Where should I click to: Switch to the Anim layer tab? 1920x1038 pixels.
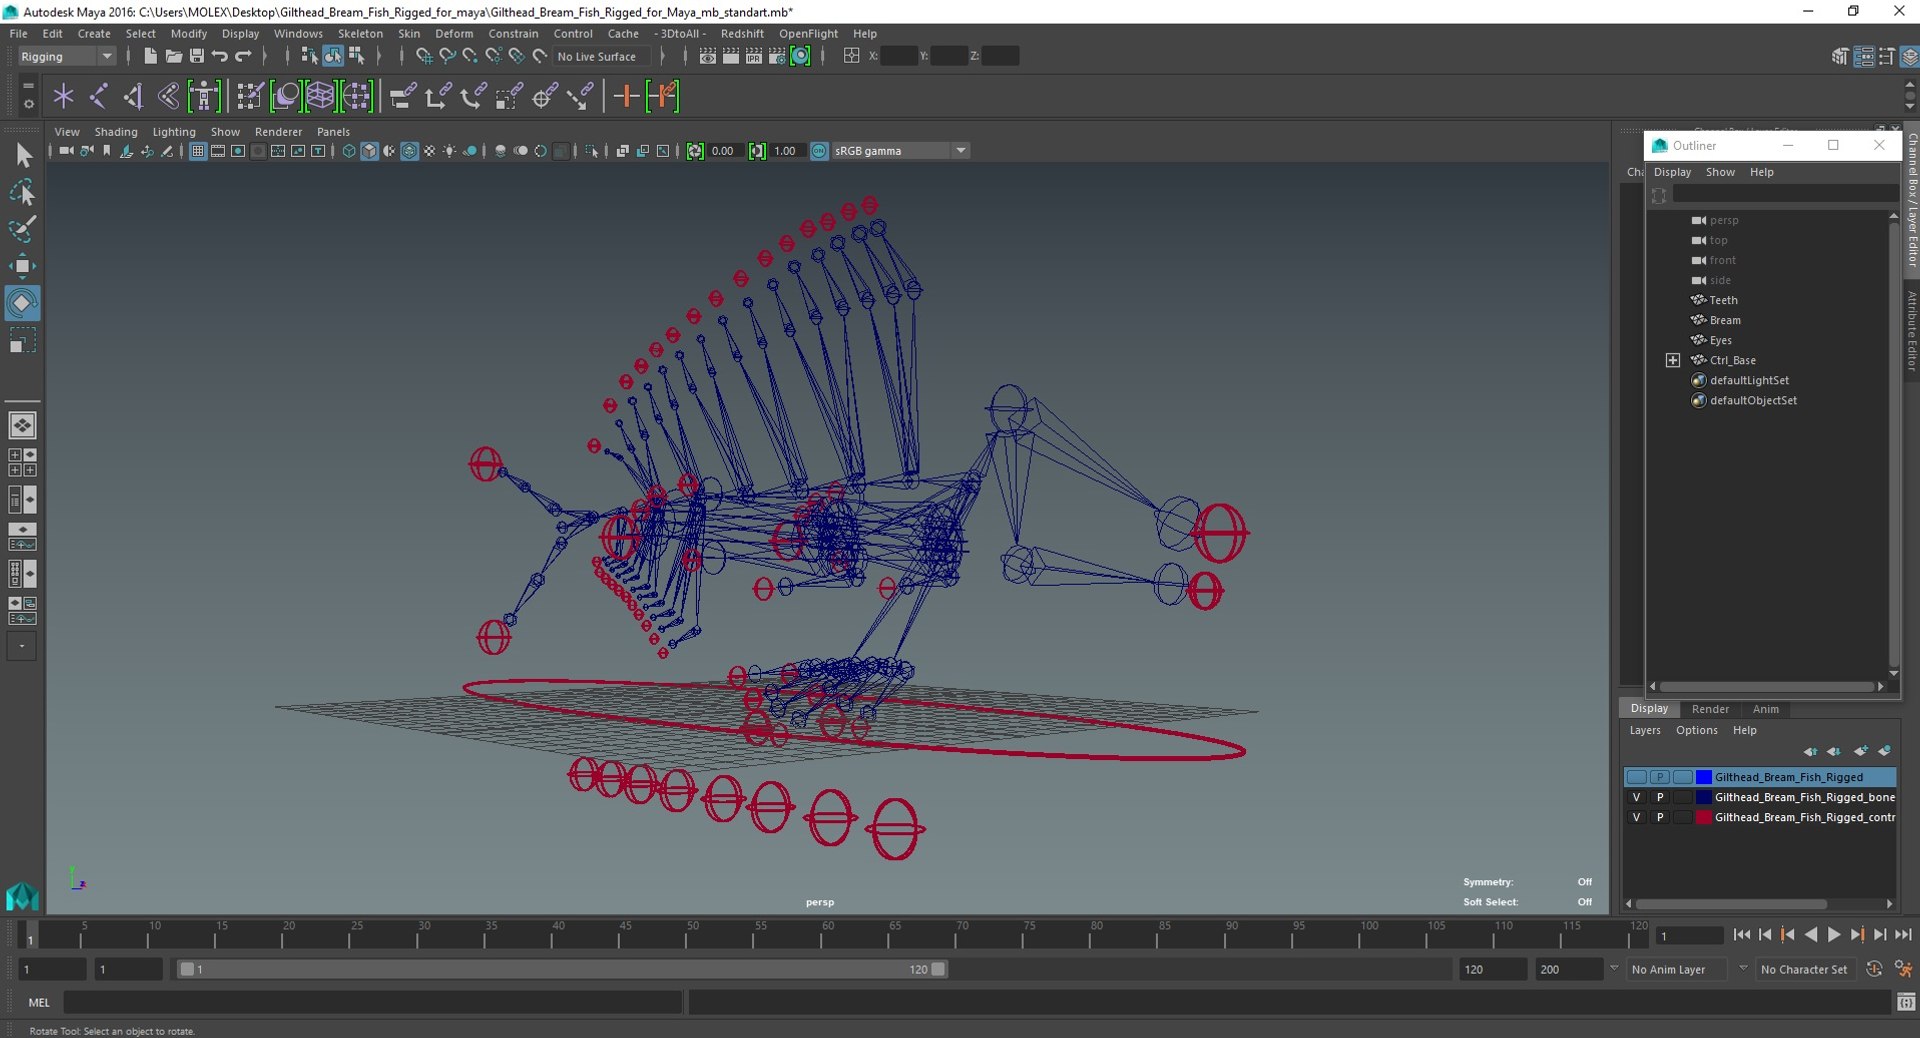1765,709
